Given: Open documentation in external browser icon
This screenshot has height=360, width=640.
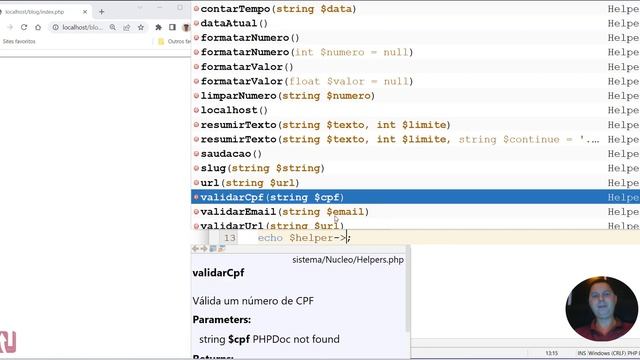Looking at the screenshot, I should [x=213, y=249].
